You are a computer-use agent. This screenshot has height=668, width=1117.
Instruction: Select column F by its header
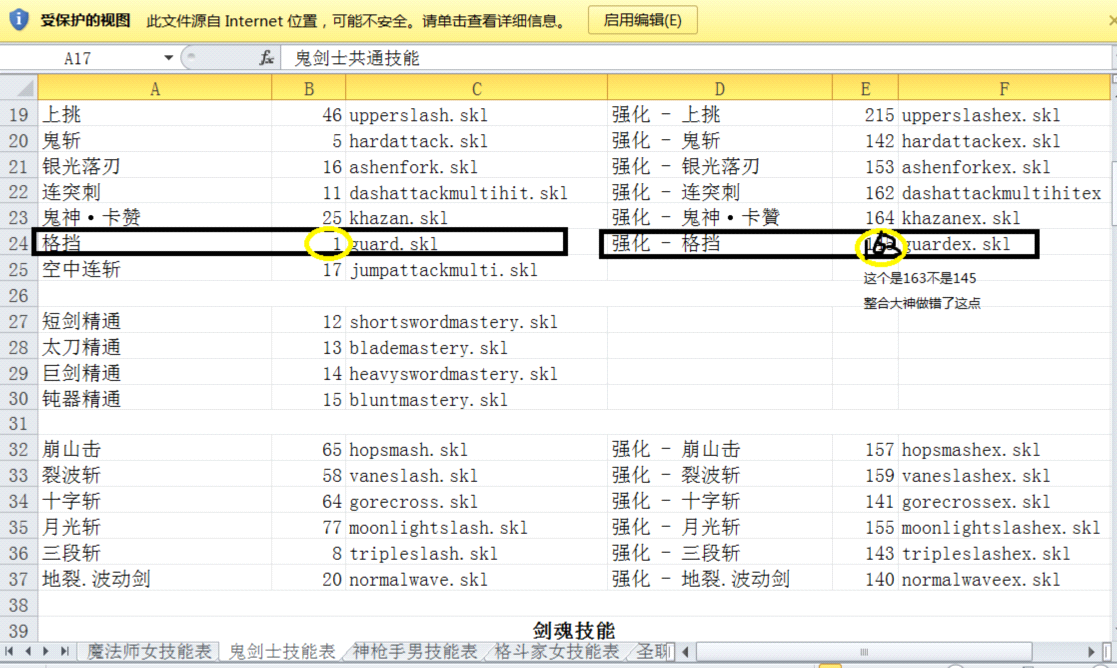(1005, 88)
